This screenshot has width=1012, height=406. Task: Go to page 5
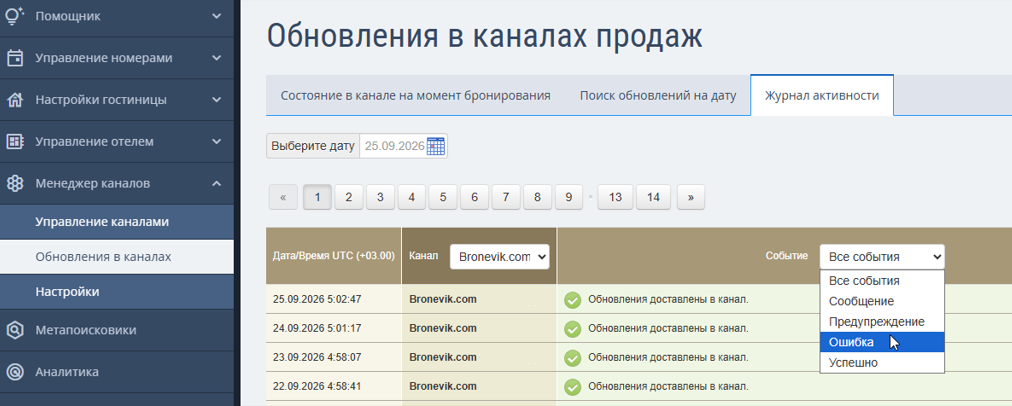[x=443, y=198]
